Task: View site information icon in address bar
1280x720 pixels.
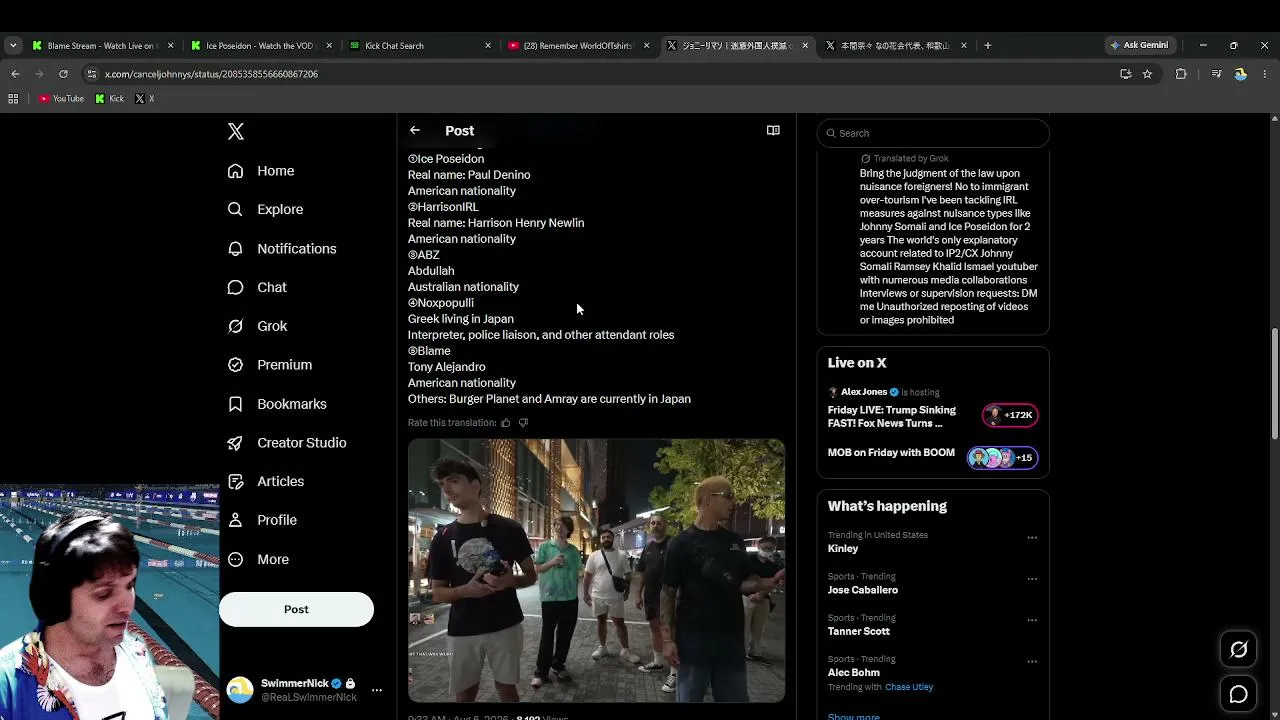Action: click(x=92, y=74)
